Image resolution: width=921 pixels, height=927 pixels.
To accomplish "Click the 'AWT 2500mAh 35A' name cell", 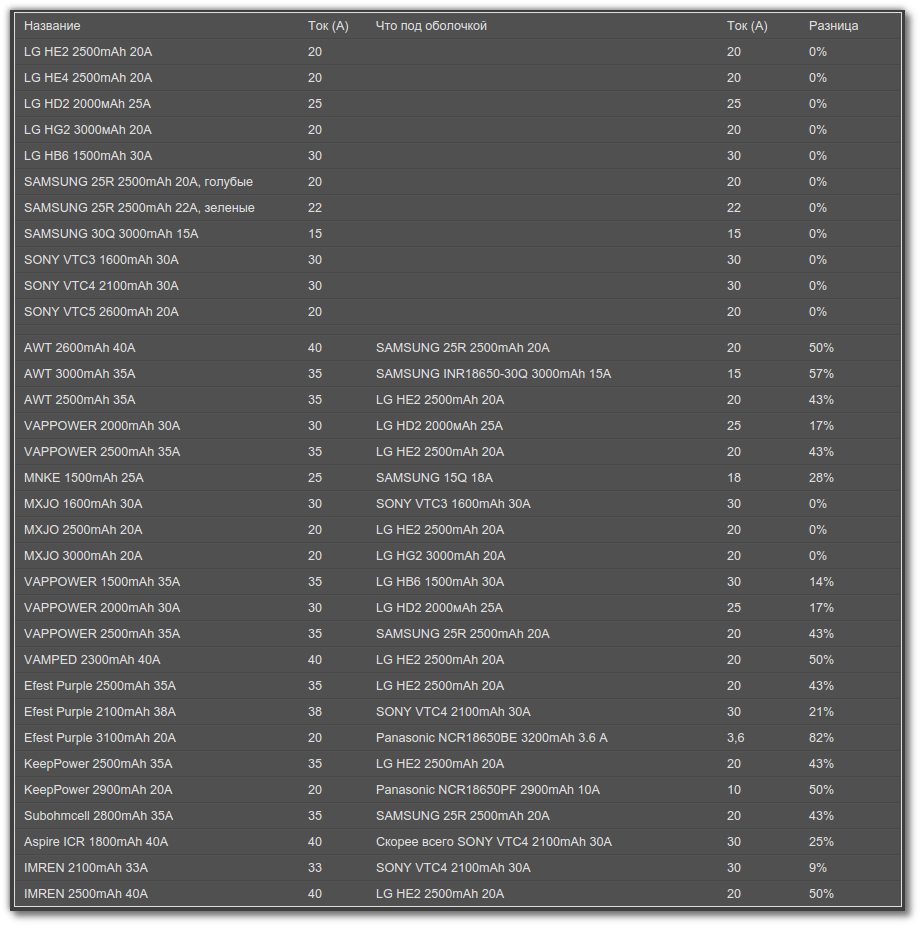I will 80,400.
